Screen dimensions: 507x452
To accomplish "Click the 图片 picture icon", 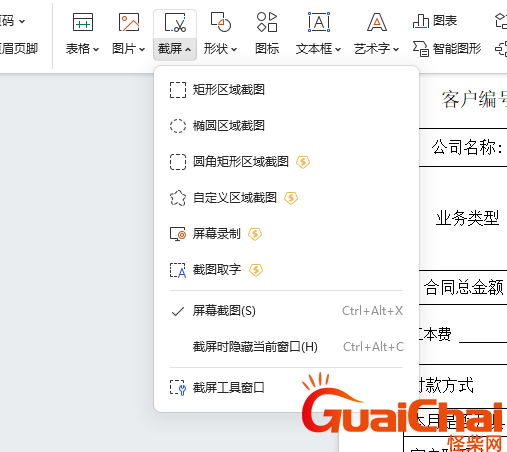I will point(129,22).
